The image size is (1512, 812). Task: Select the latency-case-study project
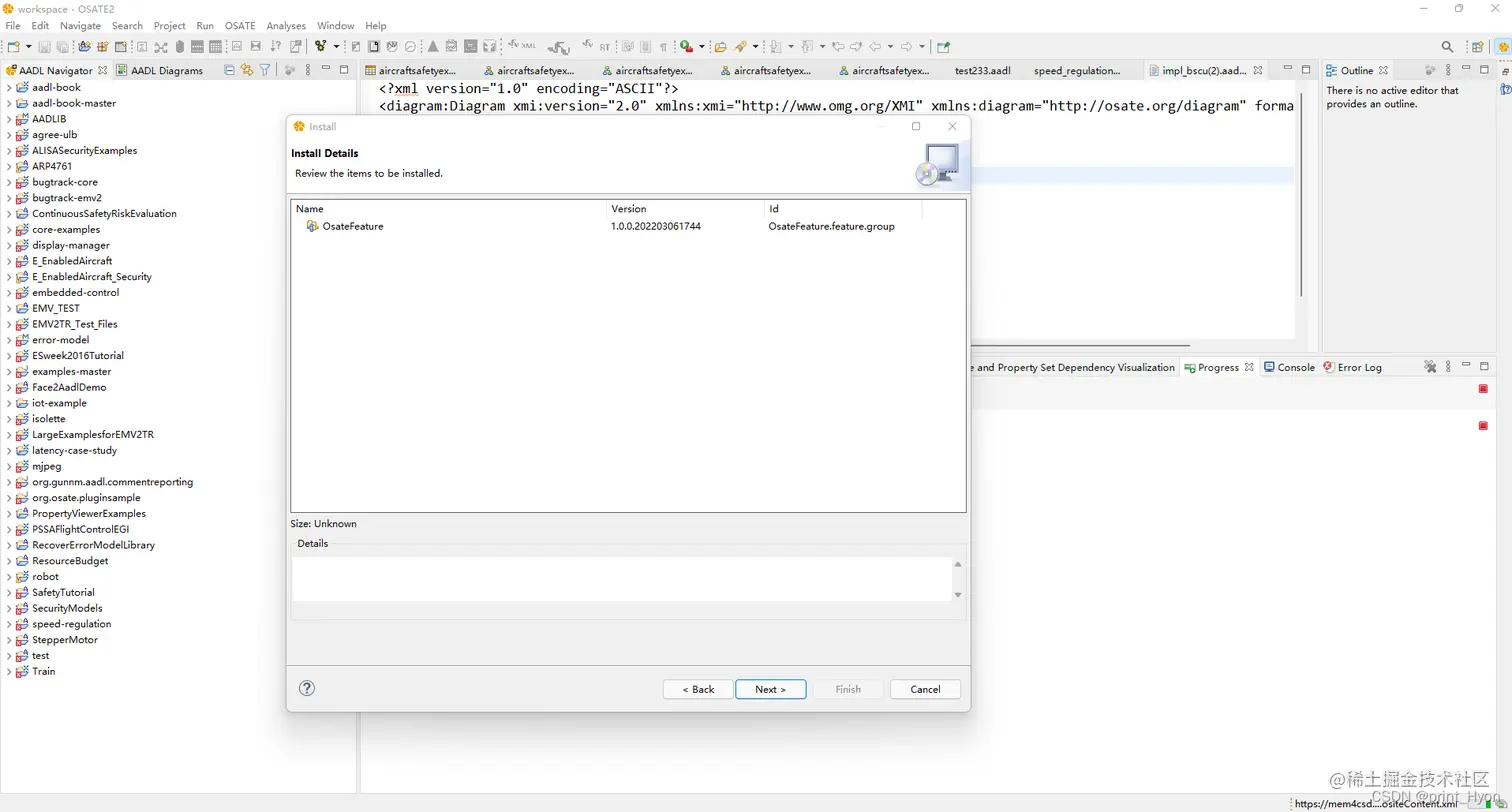point(74,450)
